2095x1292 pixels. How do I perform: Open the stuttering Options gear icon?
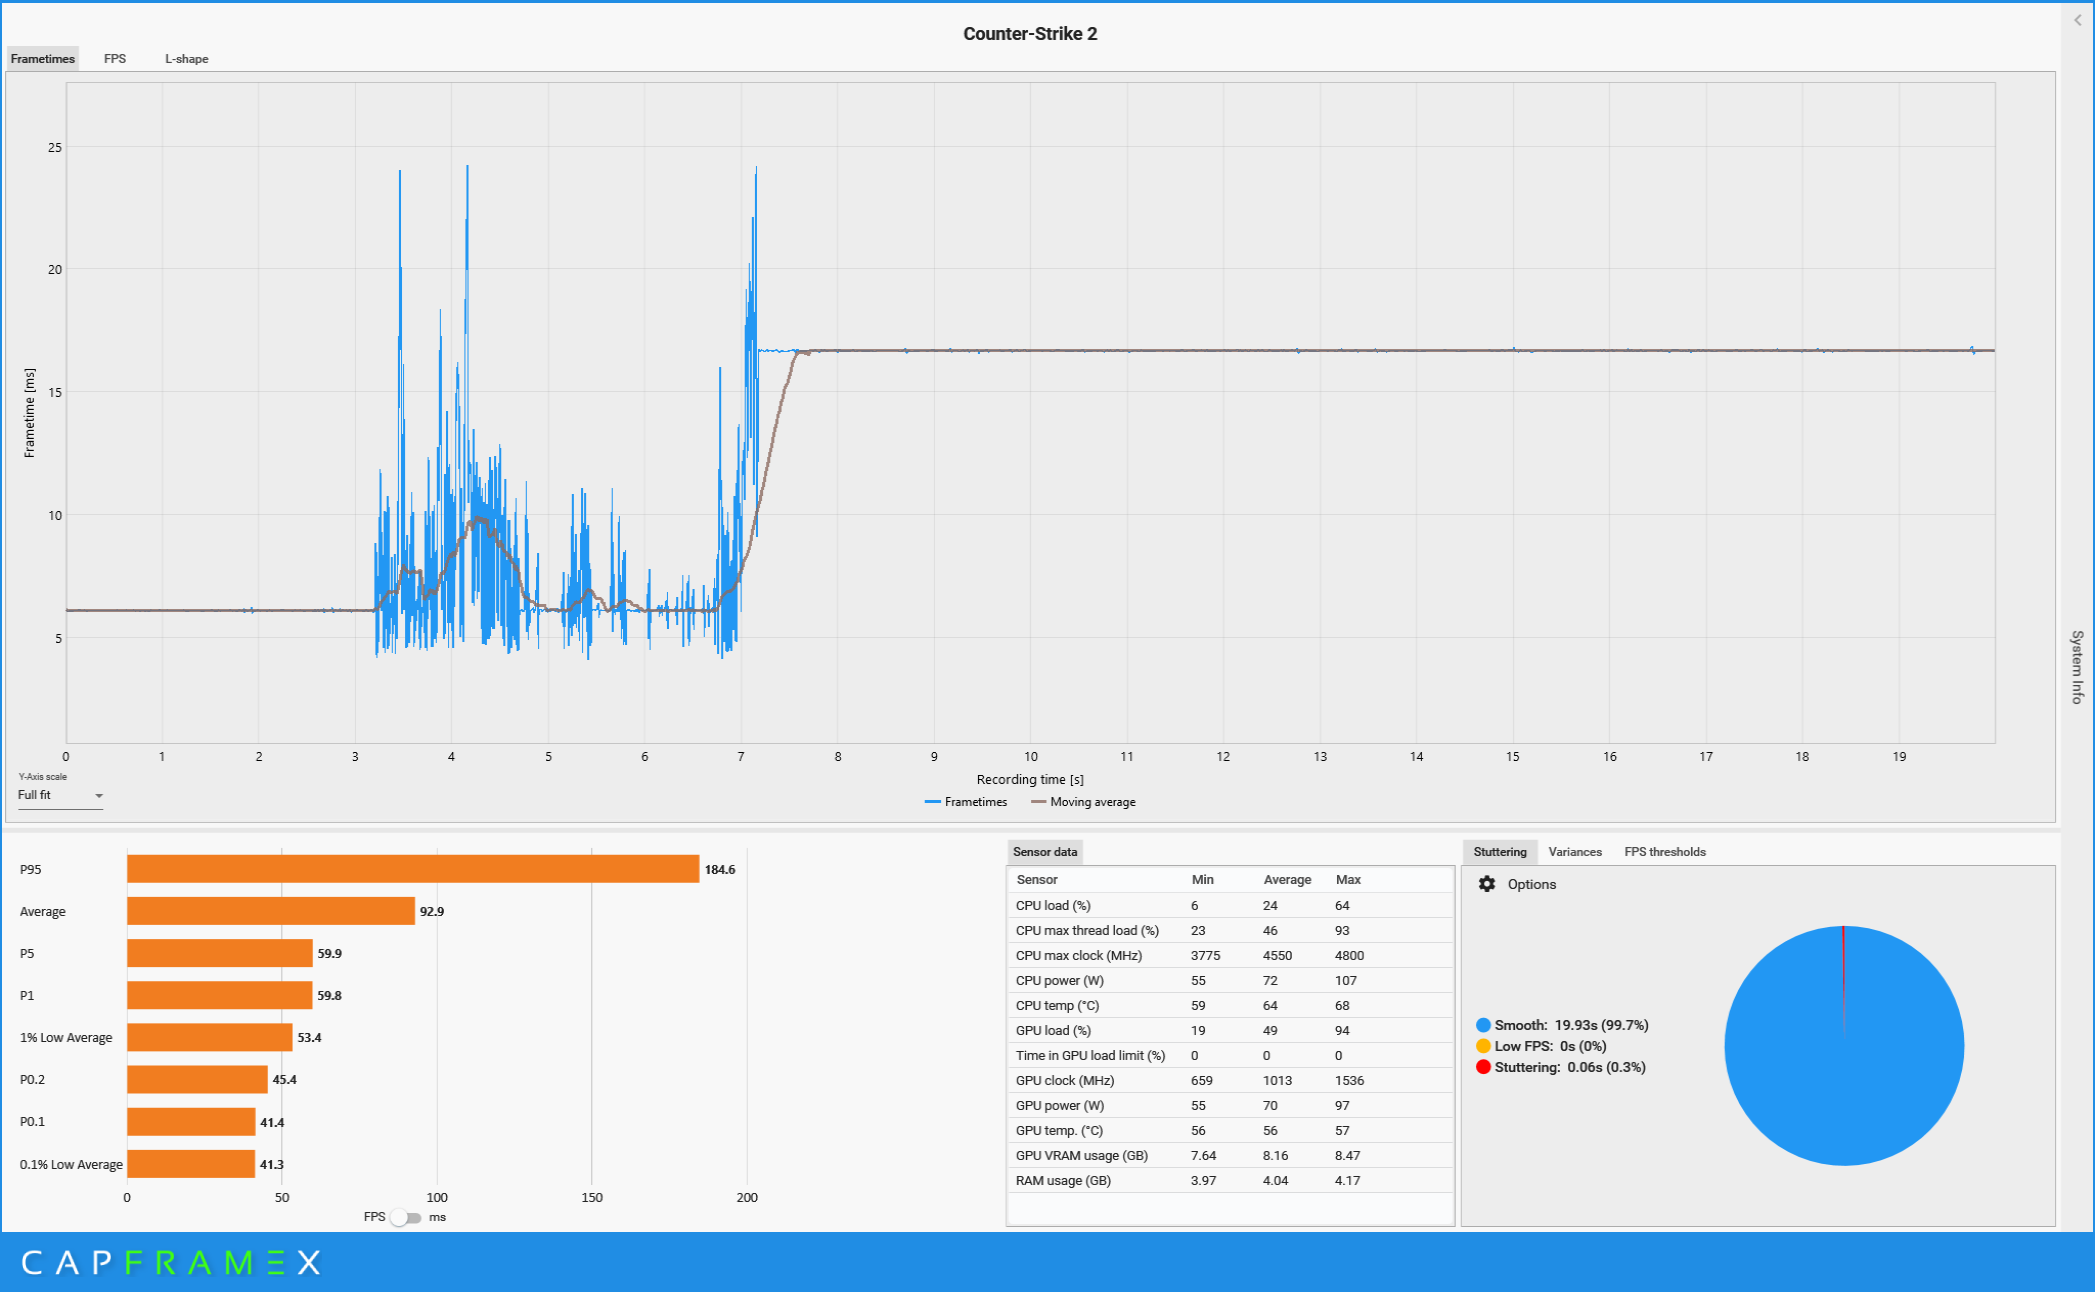click(x=1487, y=884)
